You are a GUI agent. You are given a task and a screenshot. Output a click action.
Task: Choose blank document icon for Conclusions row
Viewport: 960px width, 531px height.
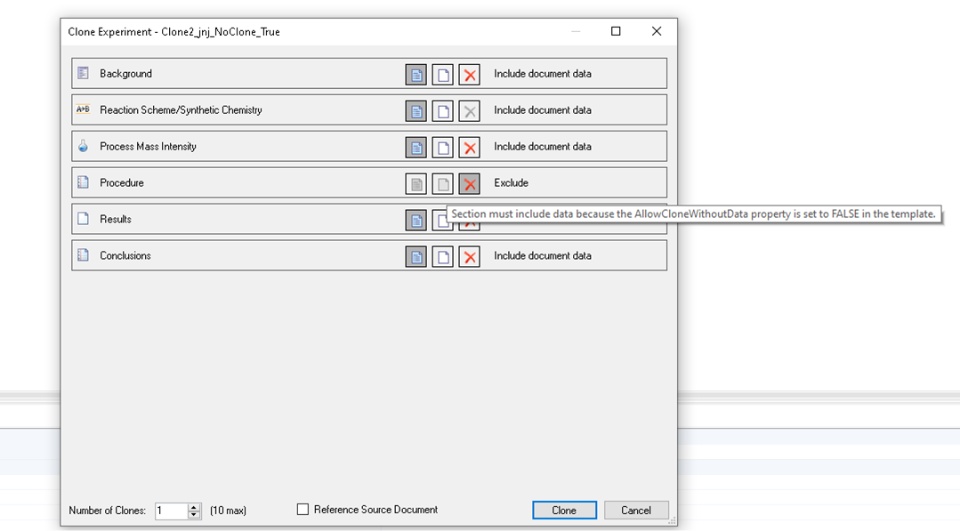pos(443,257)
